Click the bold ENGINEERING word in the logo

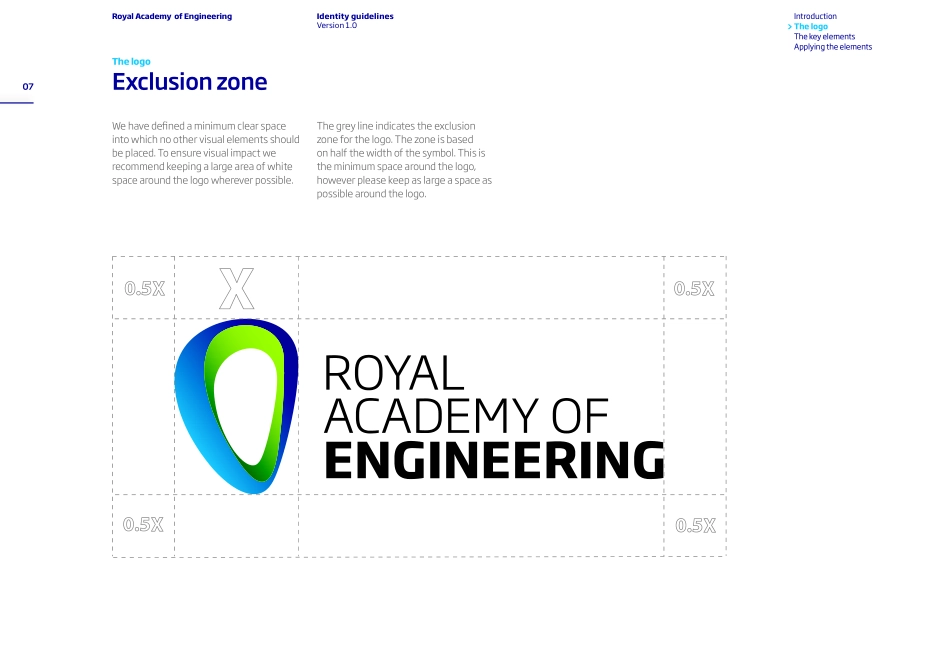[494, 459]
